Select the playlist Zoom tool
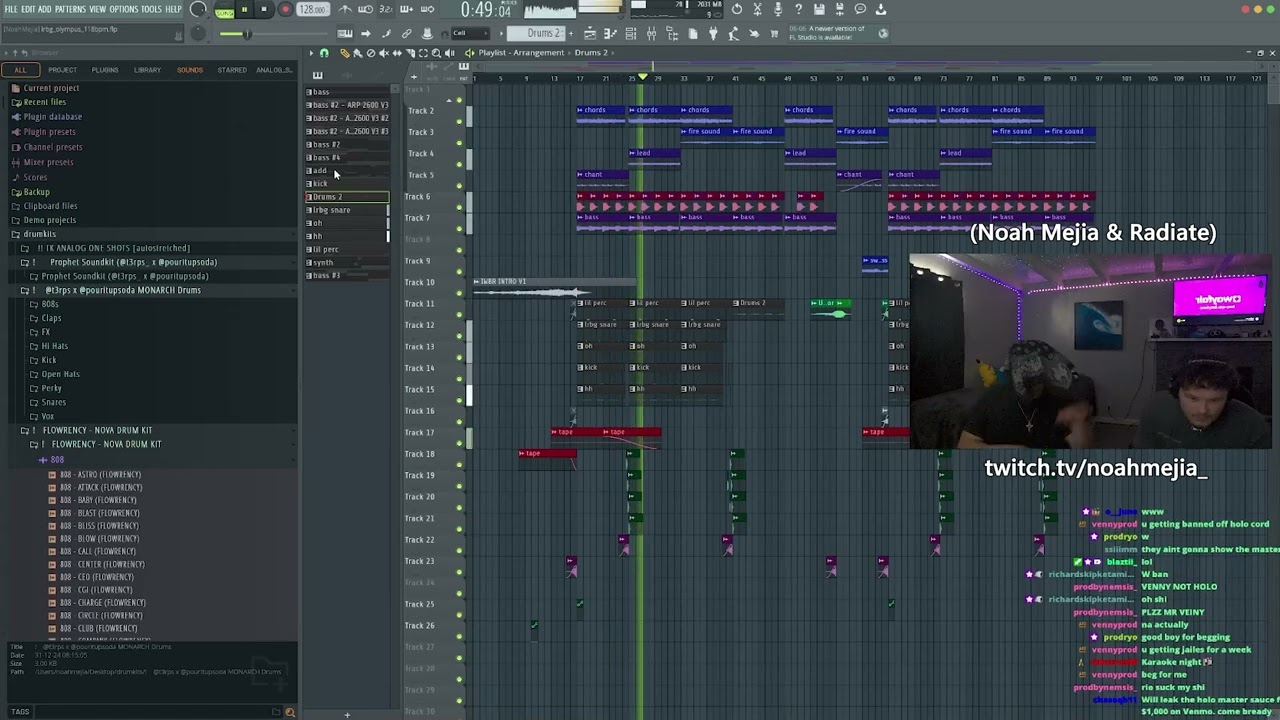Viewport: 1280px width, 720px height. point(436,53)
